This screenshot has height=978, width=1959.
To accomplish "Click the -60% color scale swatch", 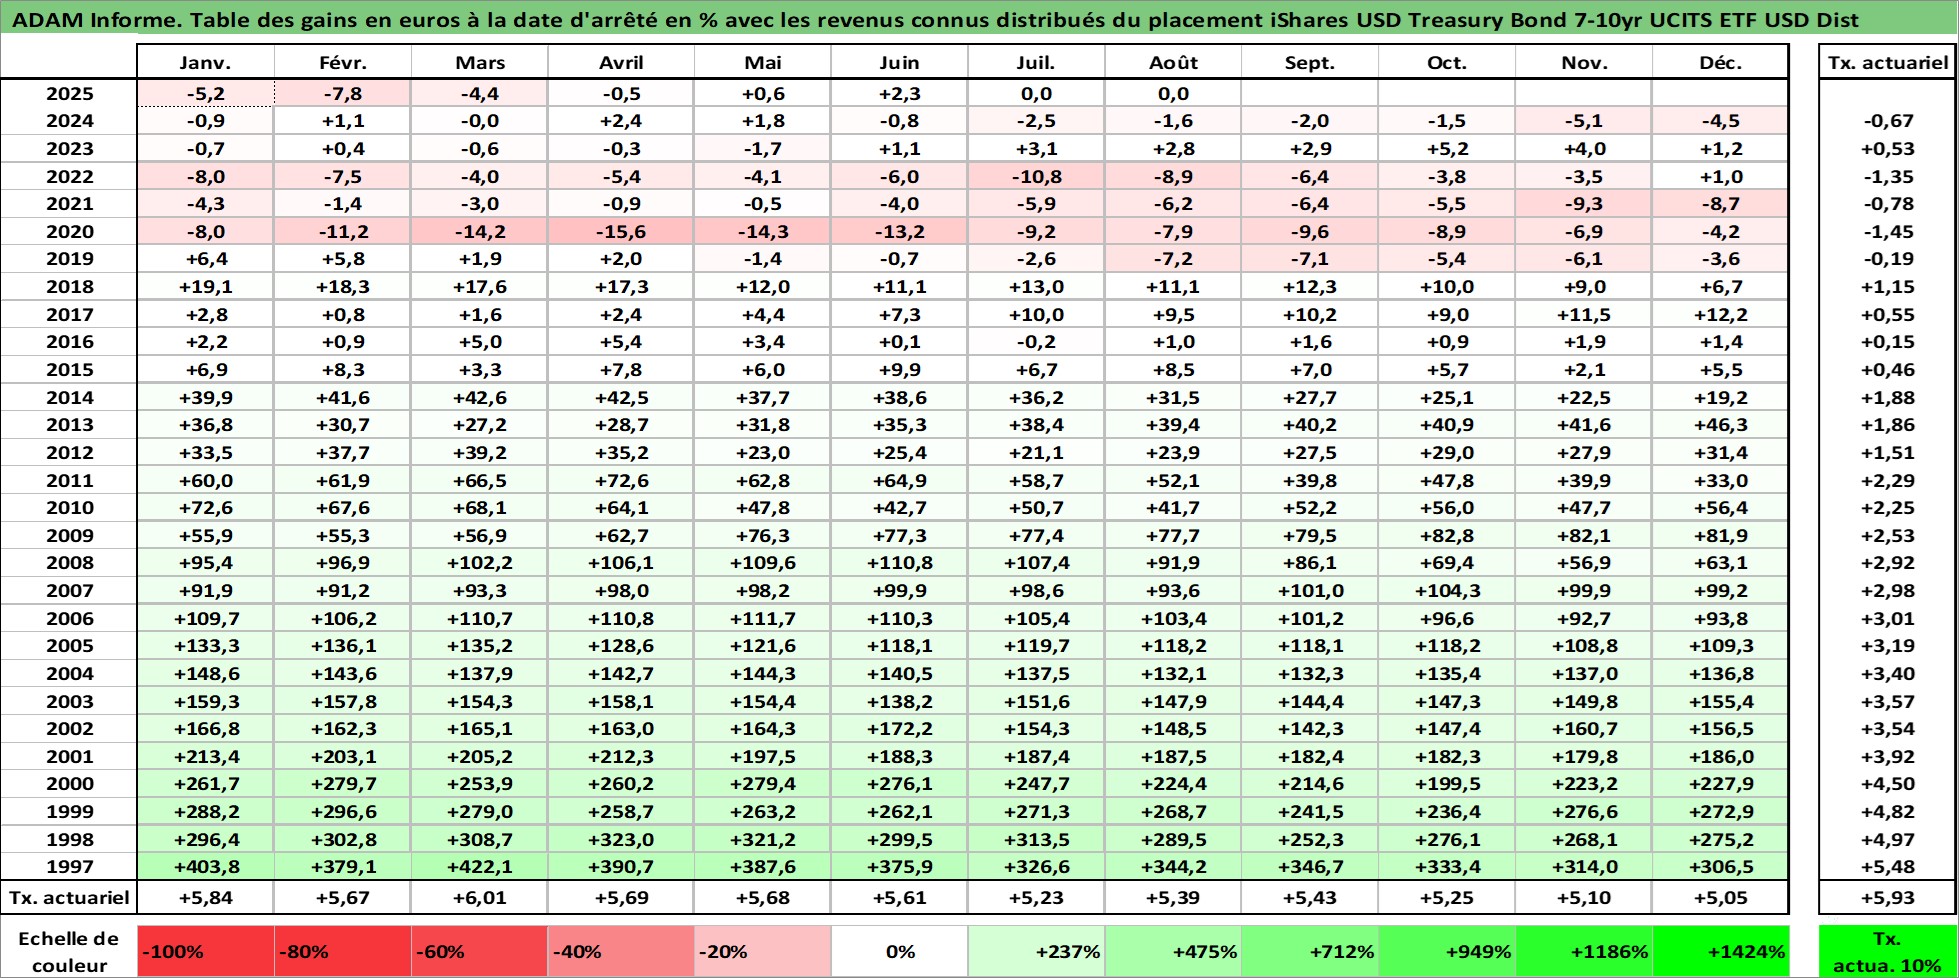I will tap(479, 951).
